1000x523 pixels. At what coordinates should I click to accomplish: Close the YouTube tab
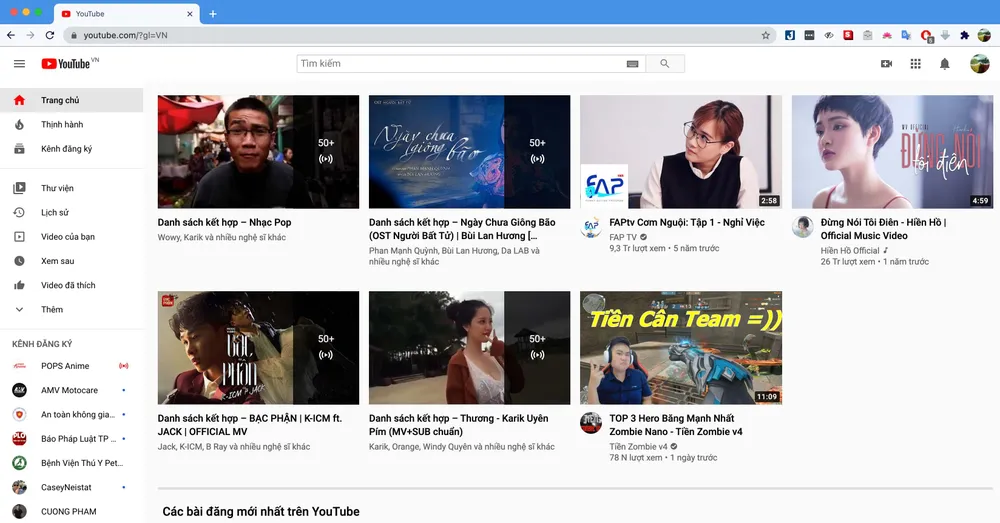(x=189, y=14)
